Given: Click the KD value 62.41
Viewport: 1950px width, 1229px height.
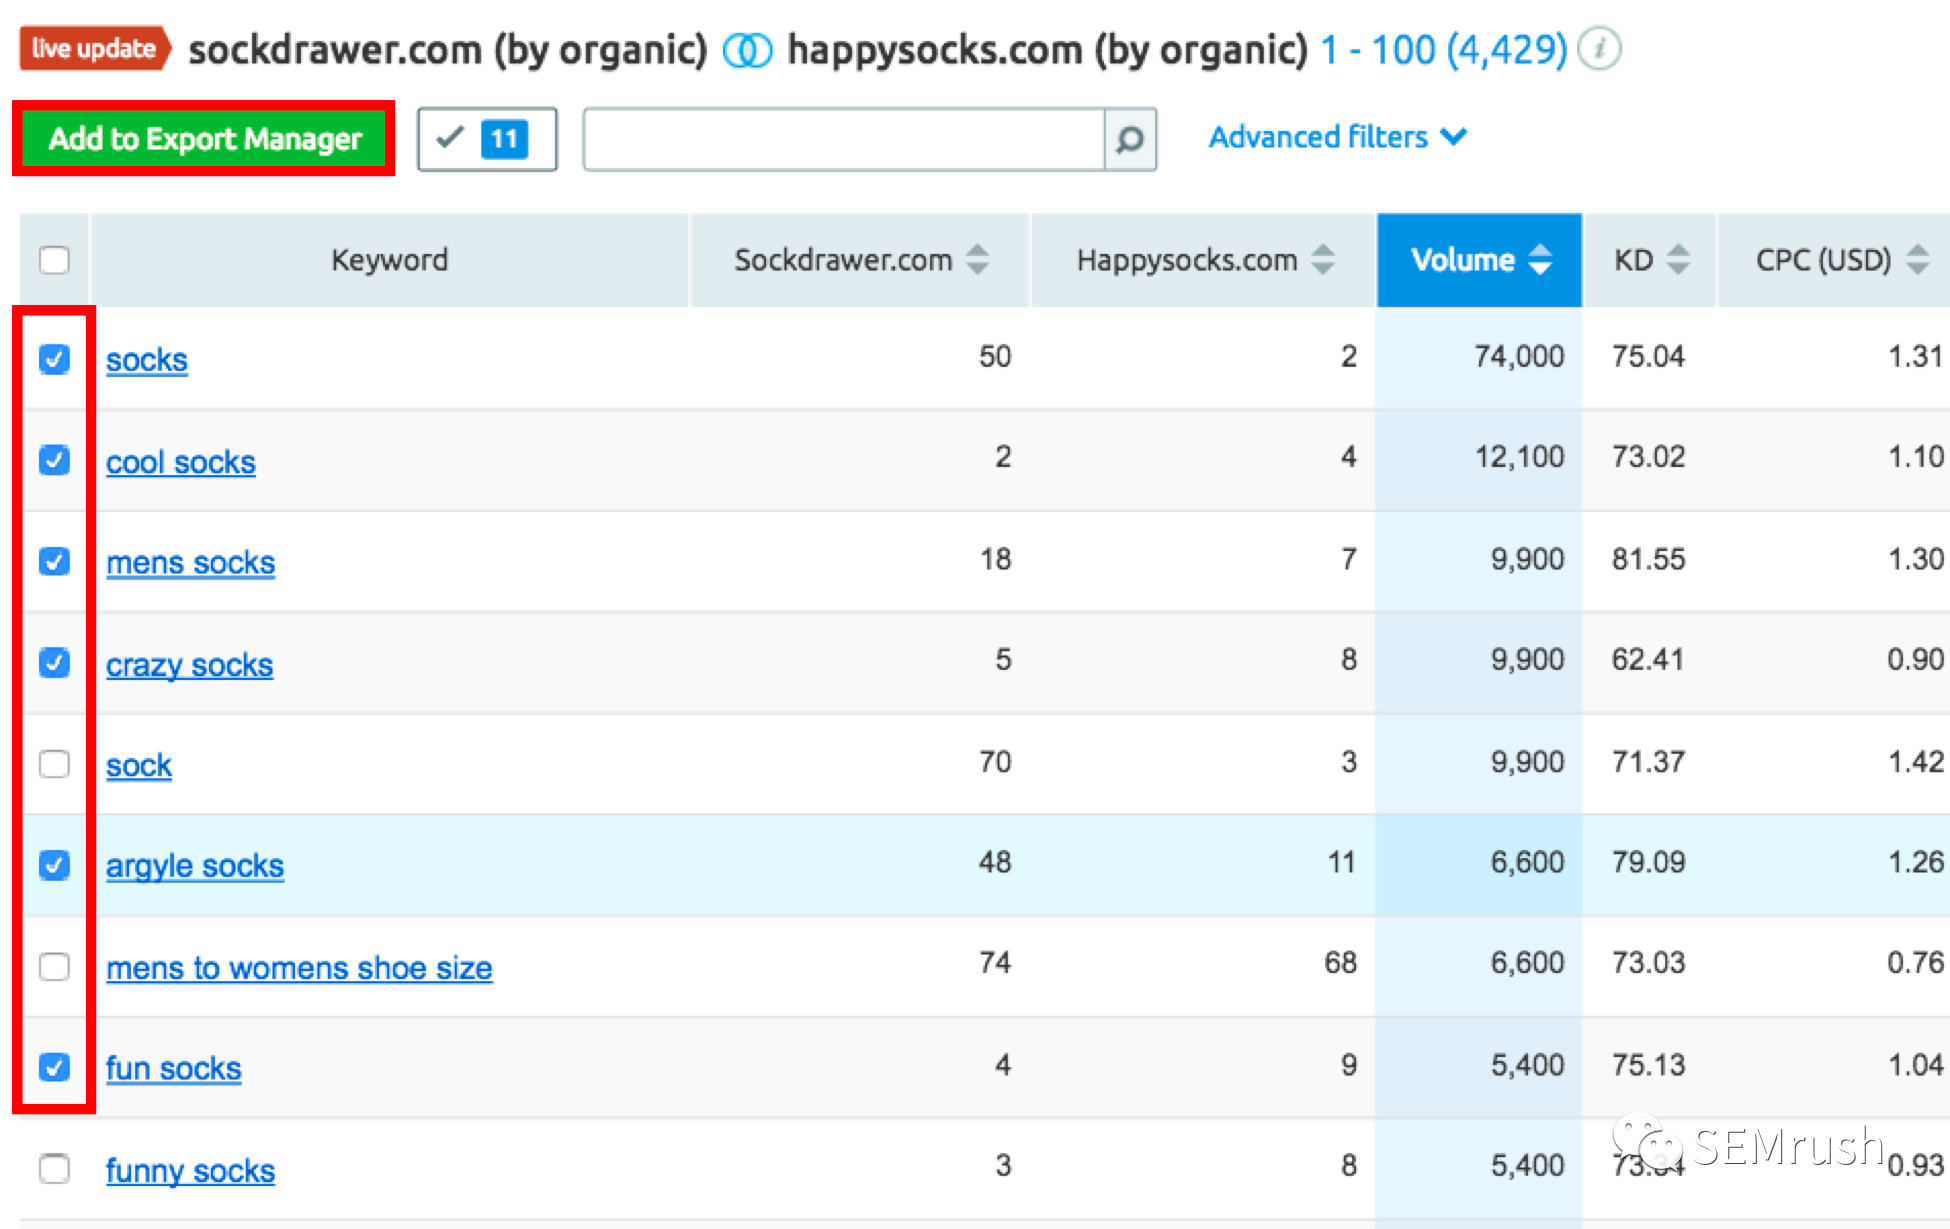Looking at the screenshot, I should (1647, 660).
